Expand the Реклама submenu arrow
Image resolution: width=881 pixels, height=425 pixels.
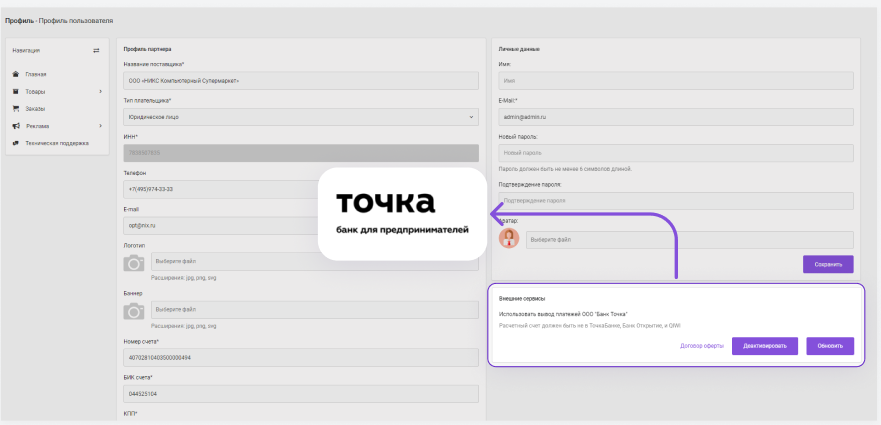pyautogui.click(x=100, y=126)
